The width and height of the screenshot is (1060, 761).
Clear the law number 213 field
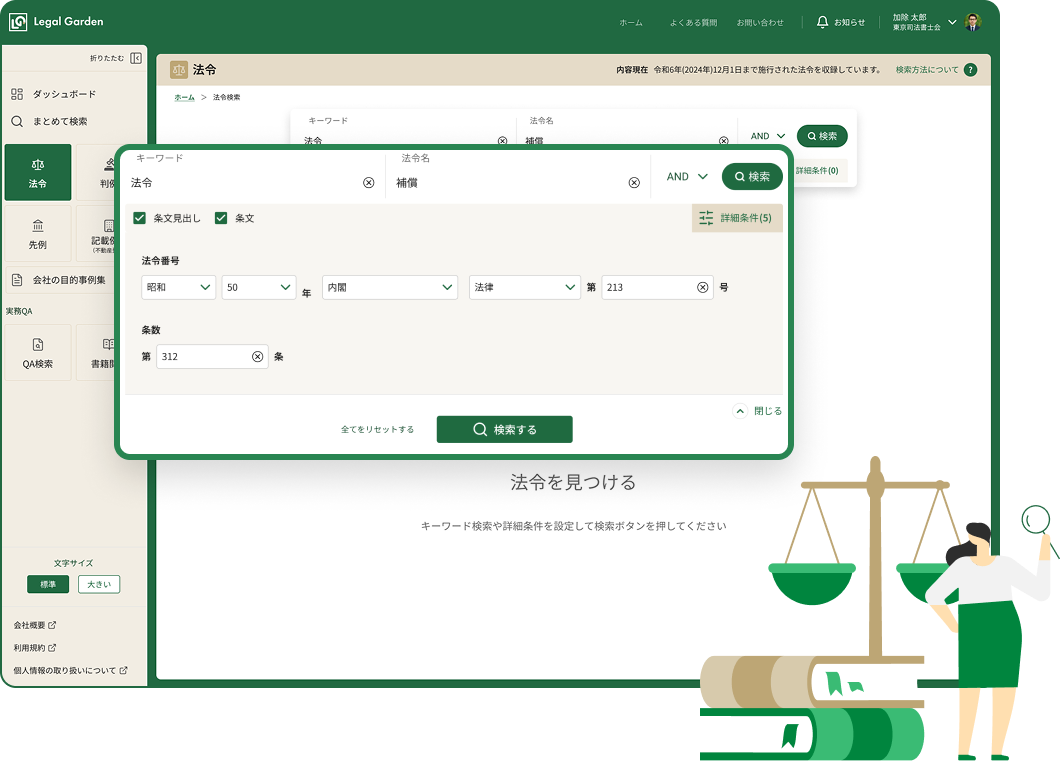(x=702, y=287)
